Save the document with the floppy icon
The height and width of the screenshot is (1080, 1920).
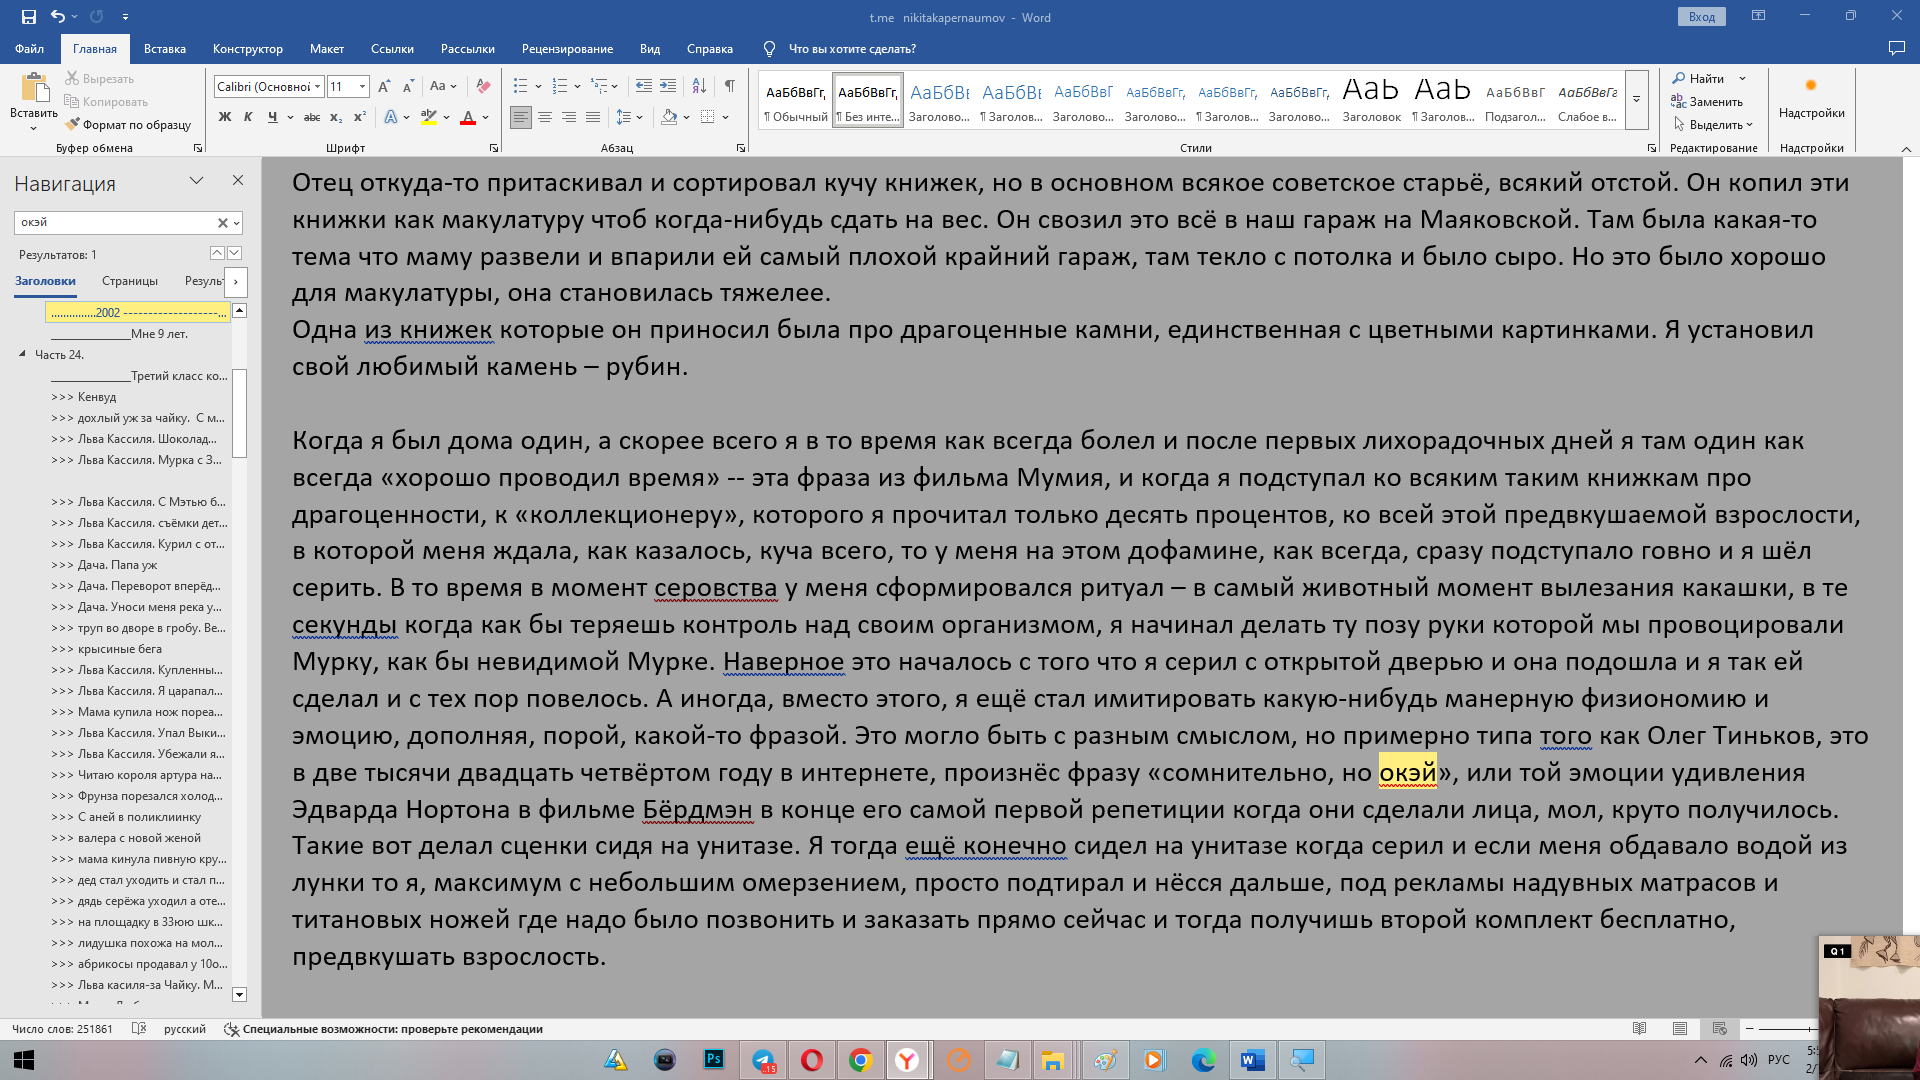pyautogui.click(x=28, y=17)
